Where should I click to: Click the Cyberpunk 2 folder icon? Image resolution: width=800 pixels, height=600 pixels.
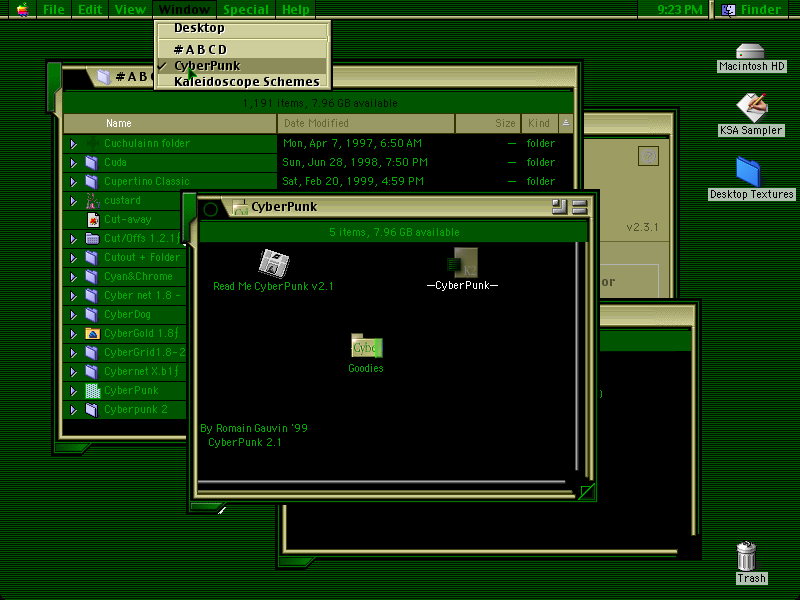tap(92, 410)
